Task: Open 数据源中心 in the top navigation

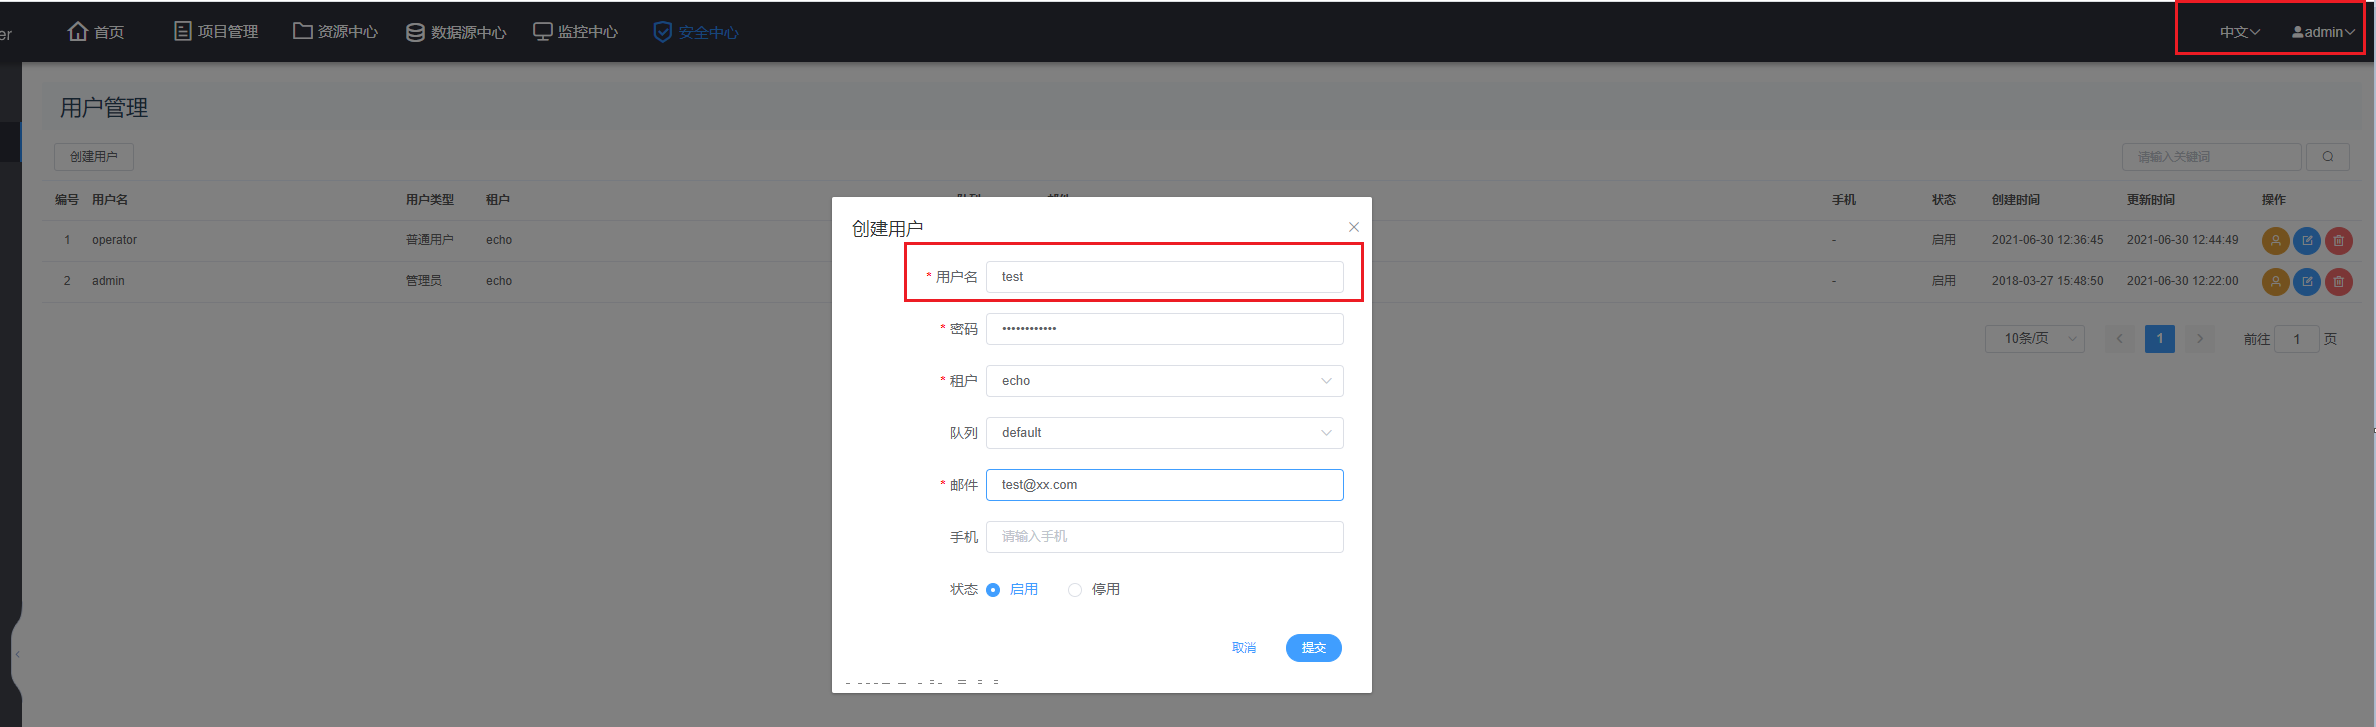Action: [456, 32]
